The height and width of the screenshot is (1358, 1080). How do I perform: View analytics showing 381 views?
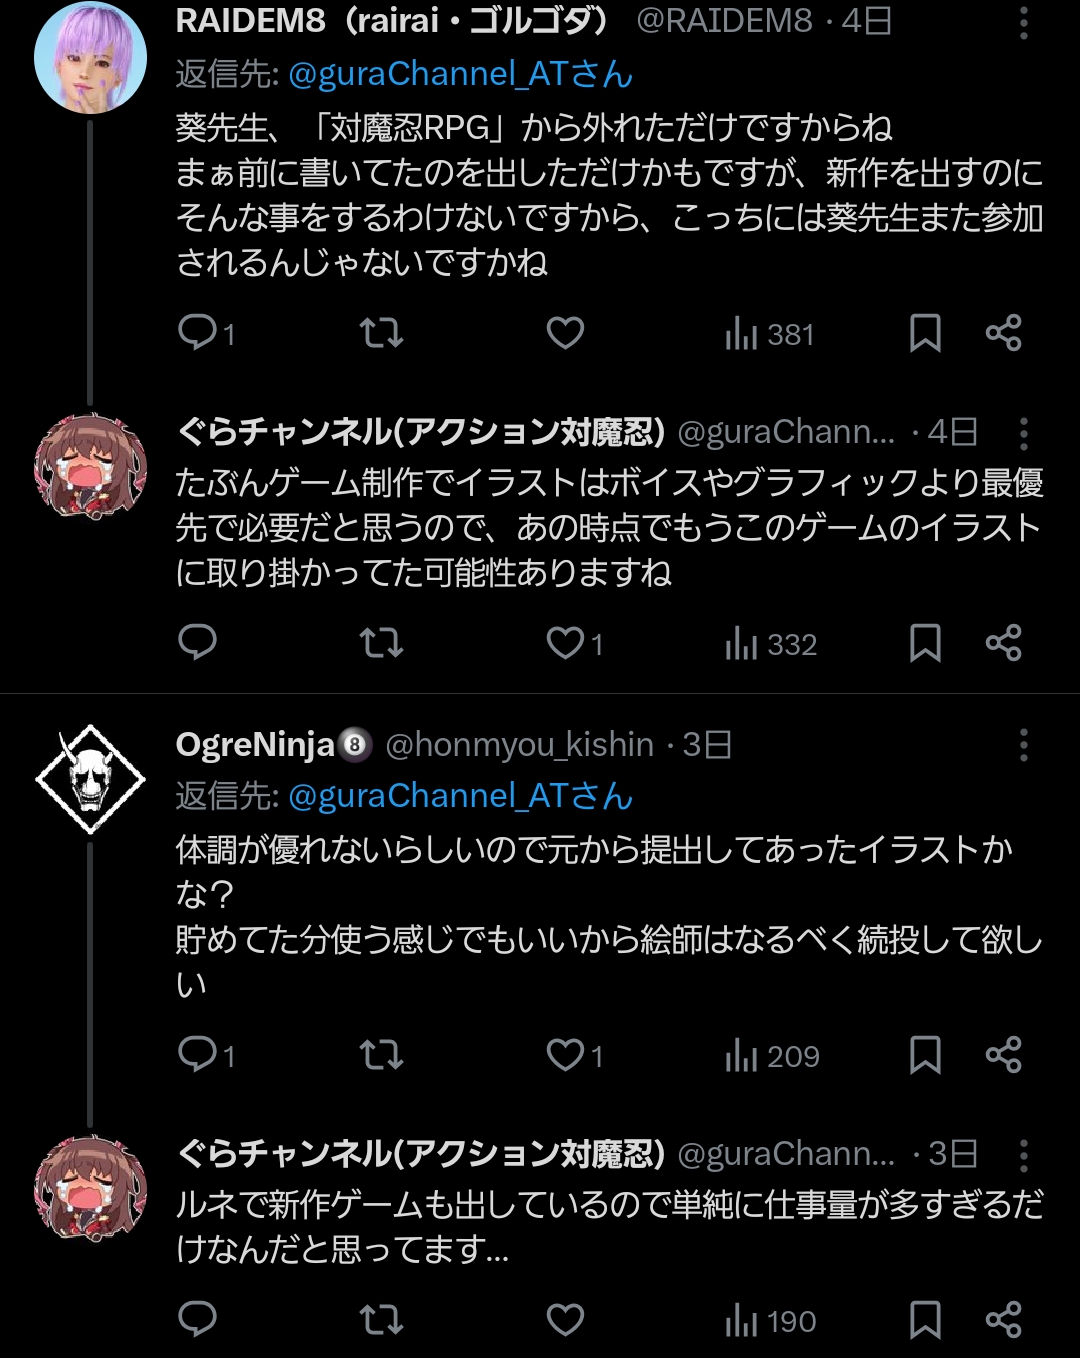770,334
